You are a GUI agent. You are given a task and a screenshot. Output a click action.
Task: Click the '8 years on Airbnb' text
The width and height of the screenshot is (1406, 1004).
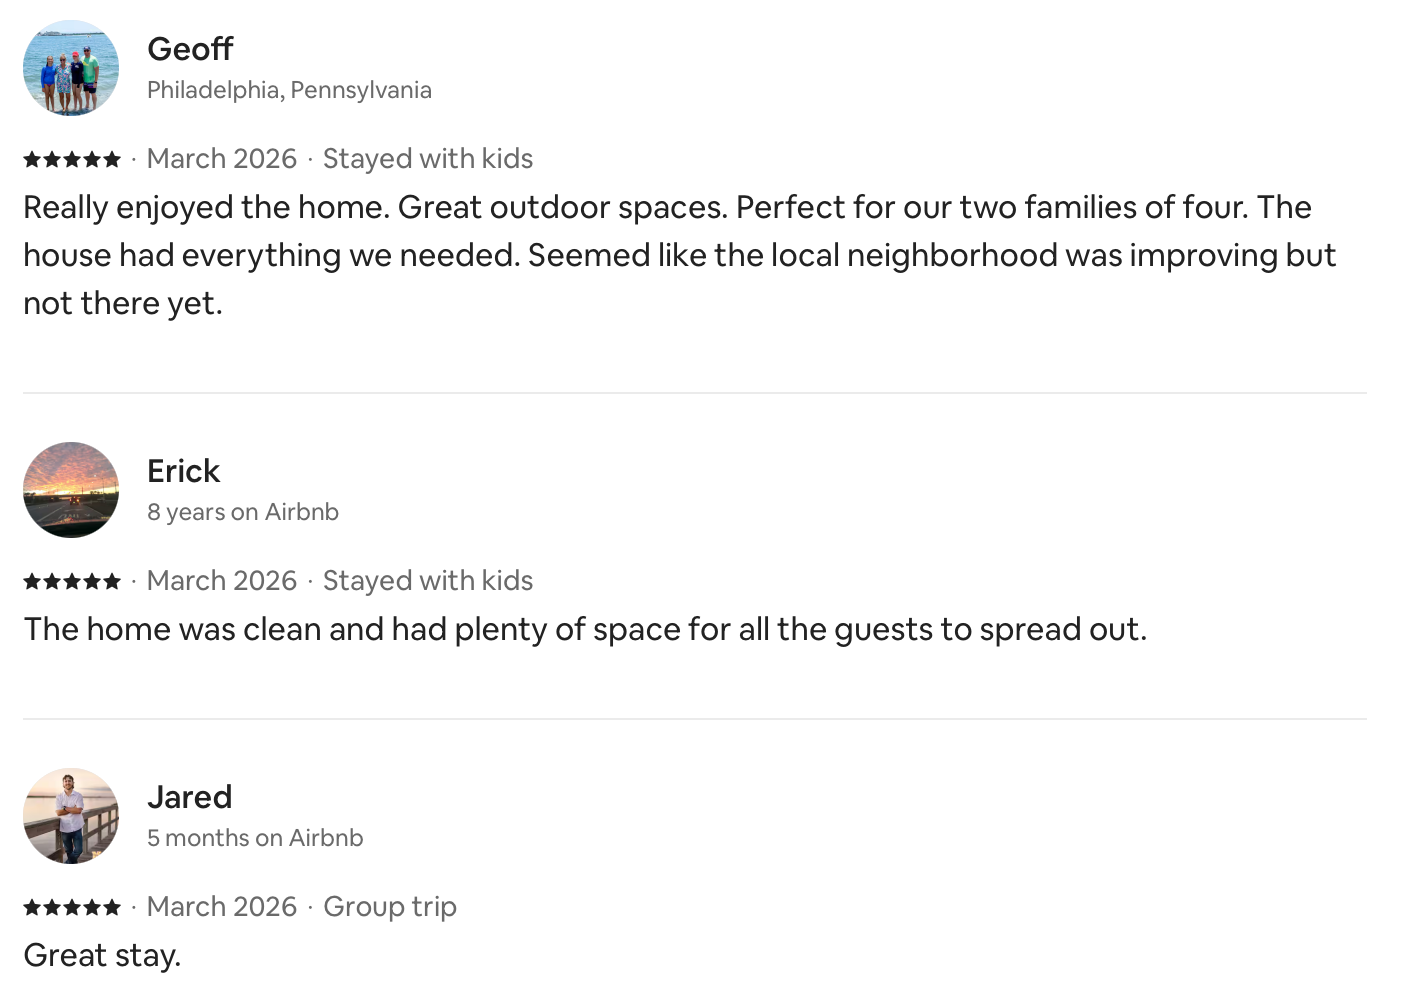(243, 512)
